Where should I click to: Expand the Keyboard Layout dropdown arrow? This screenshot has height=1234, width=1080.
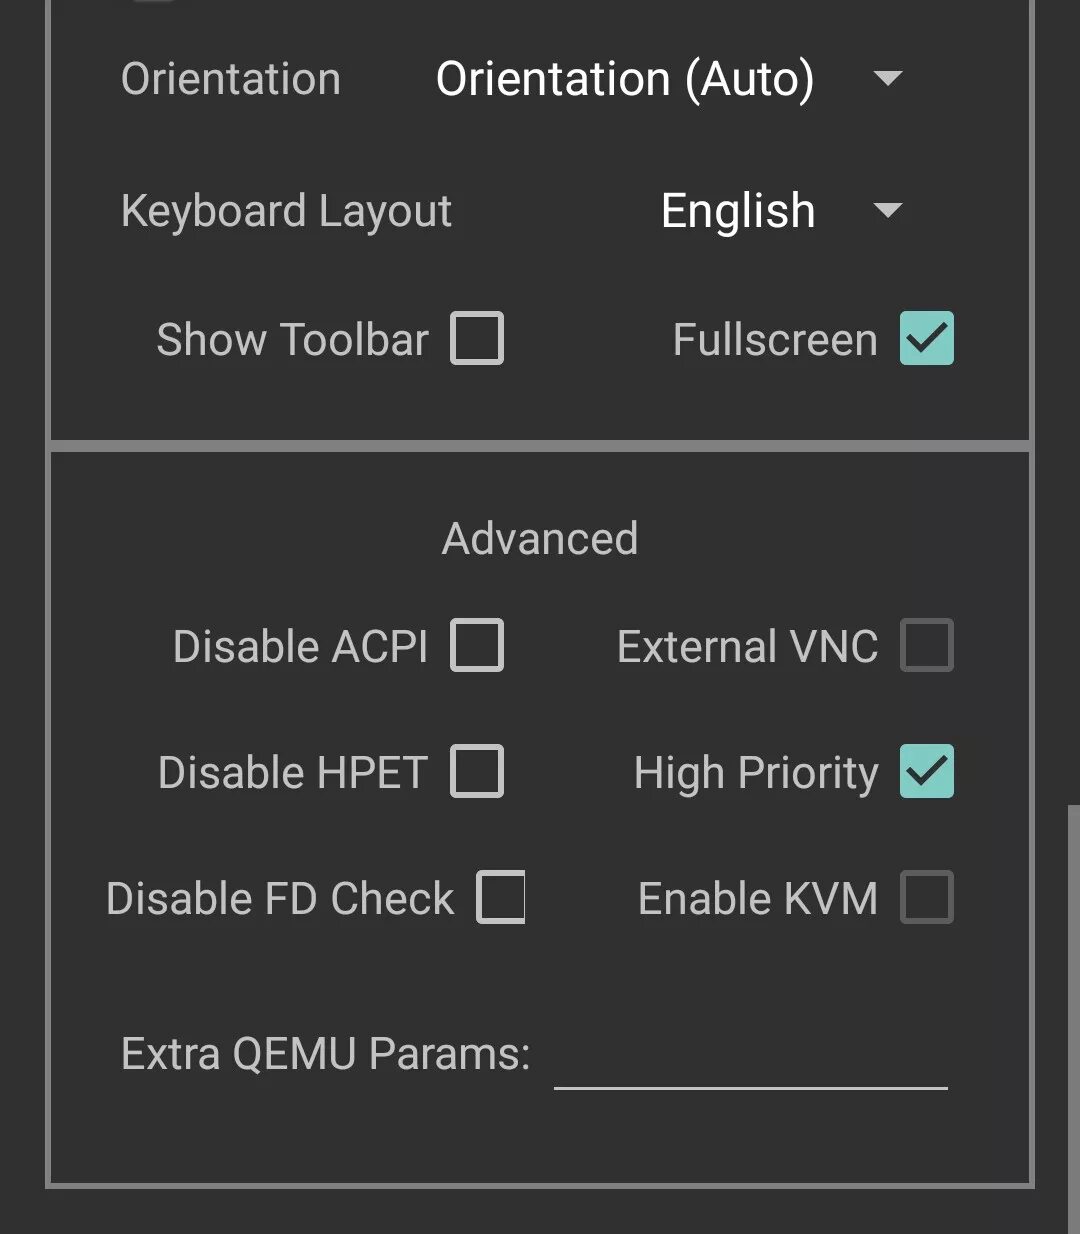coord(888,211)
